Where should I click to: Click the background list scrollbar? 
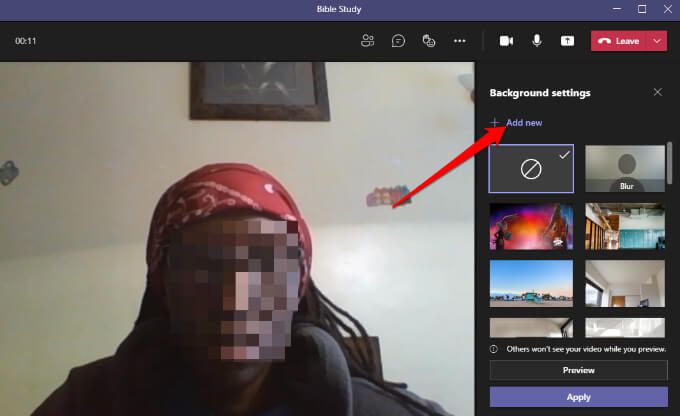(x=670, y=163)
